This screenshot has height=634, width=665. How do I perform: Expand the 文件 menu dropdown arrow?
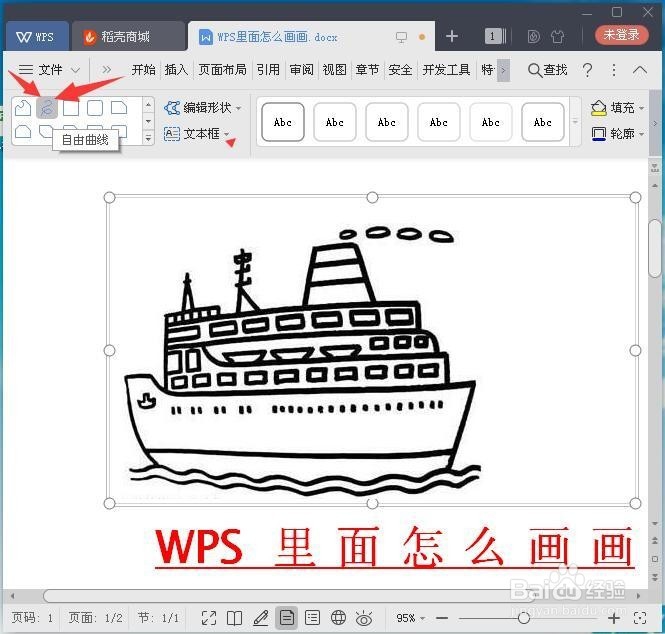pyautogui.click(x=75, y=70)
